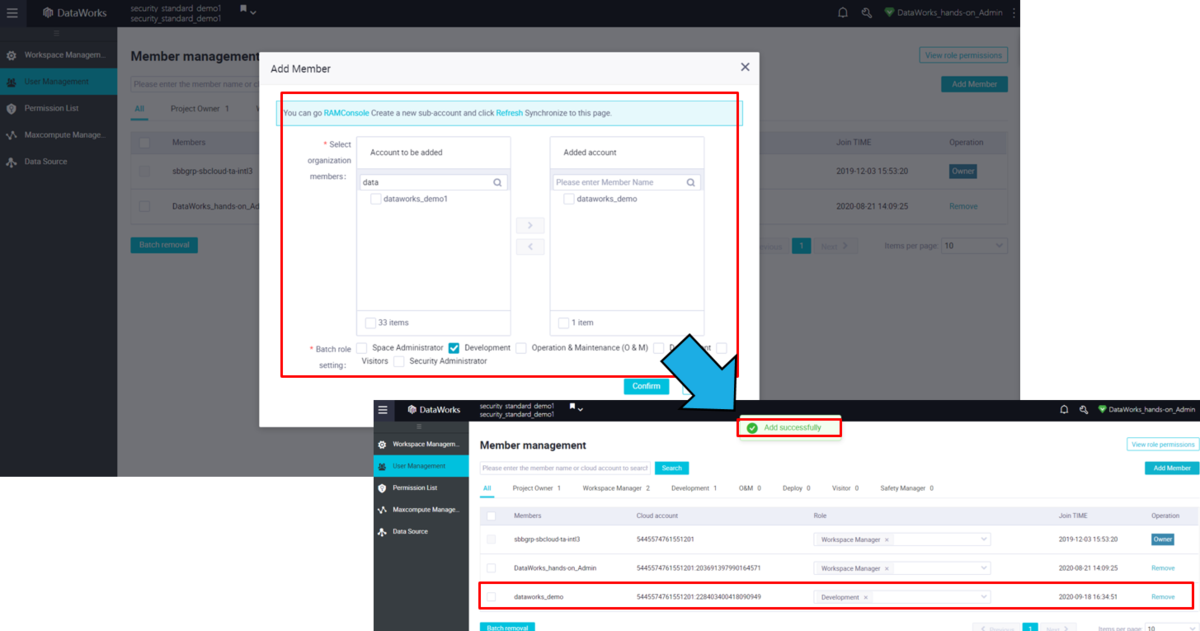Move account left with transfer arrow button
The width and height of the screenshot is (1200, 631).
pos(530,246)
